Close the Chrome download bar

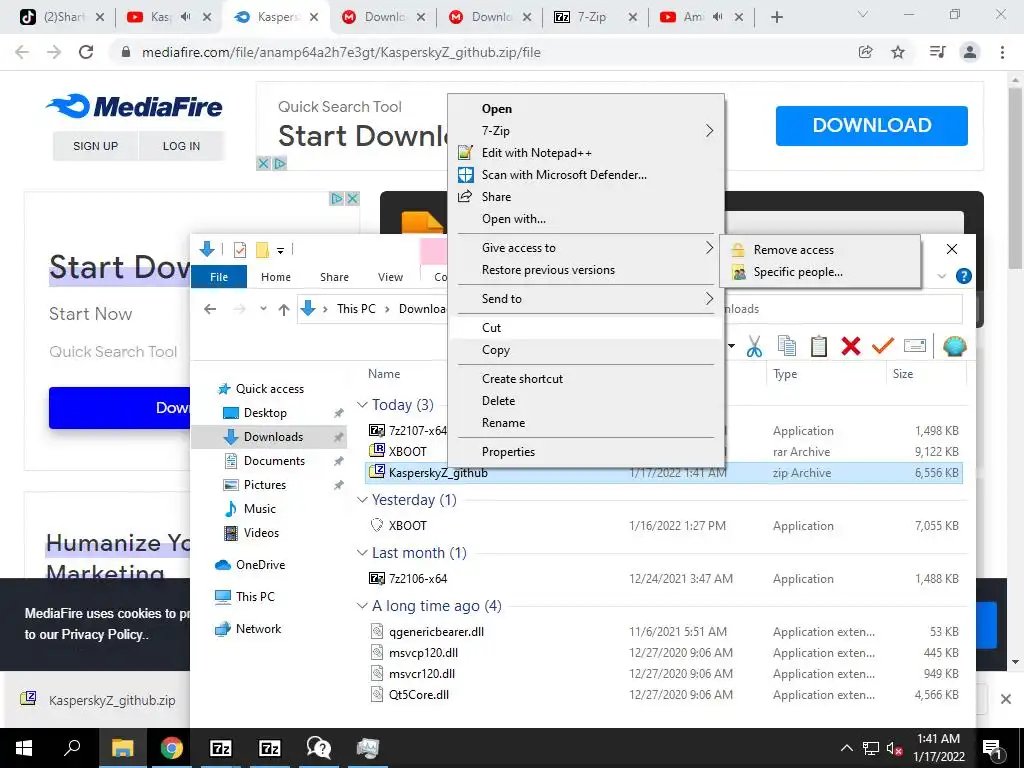pos(1005,699)
